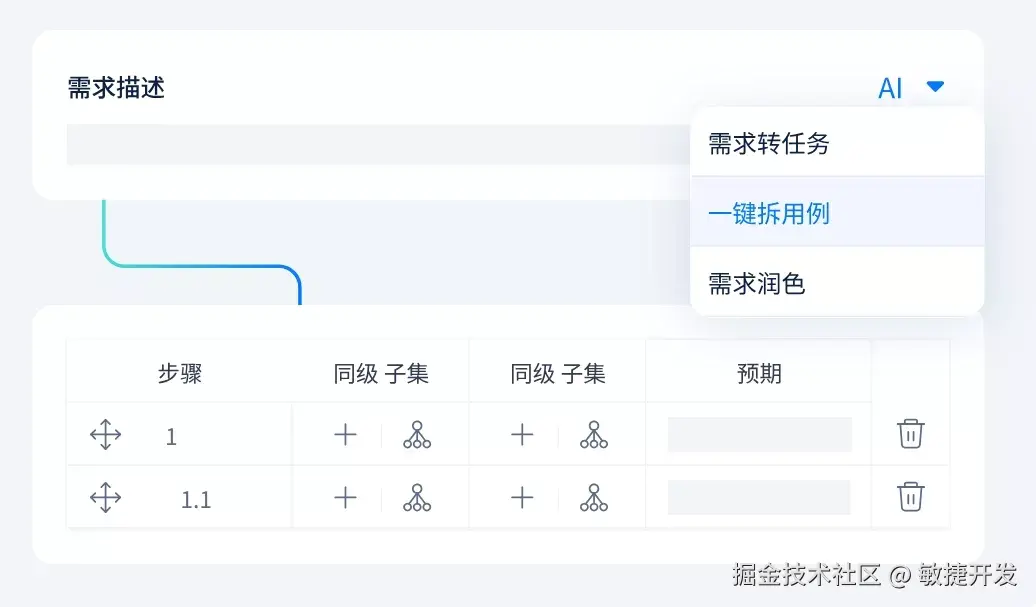This screenshot has height=607, width=1036.
Task: Delete step 1 using its trash icon
Action: pos(911,435)
